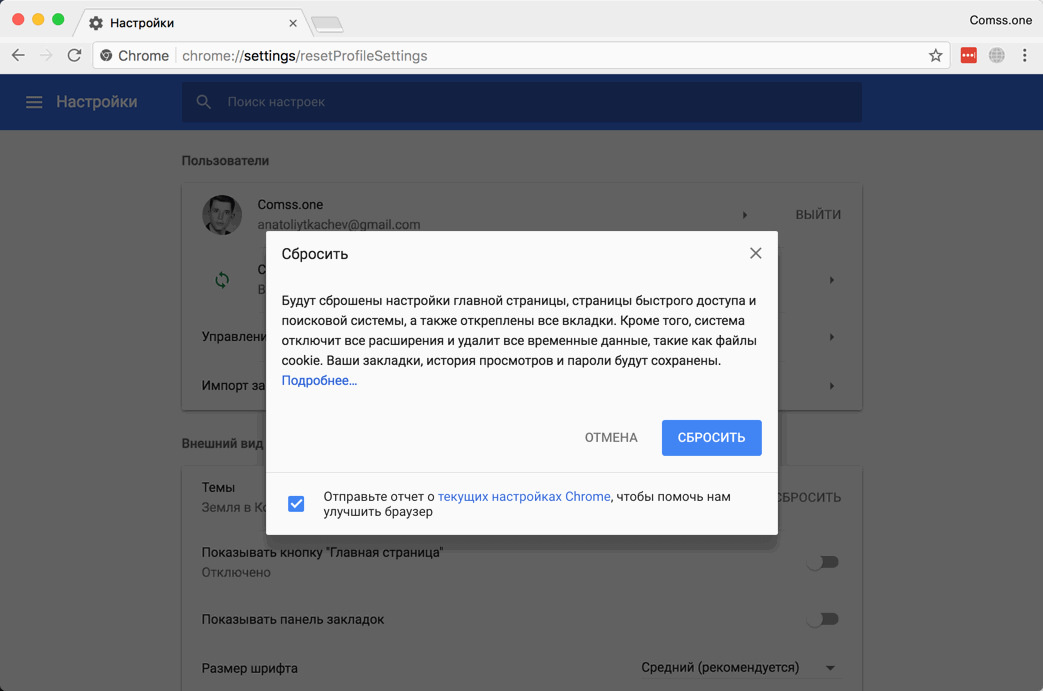Toggle Показывать кнопку Главная страница switch
The image size is (1043, 691).
tap(823, 563)
